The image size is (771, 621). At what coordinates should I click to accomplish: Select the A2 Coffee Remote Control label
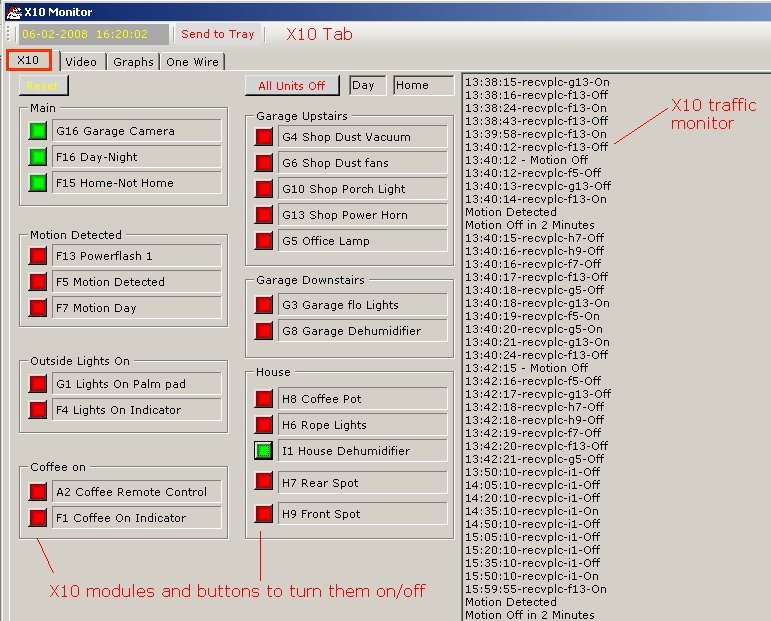[137, 492]
